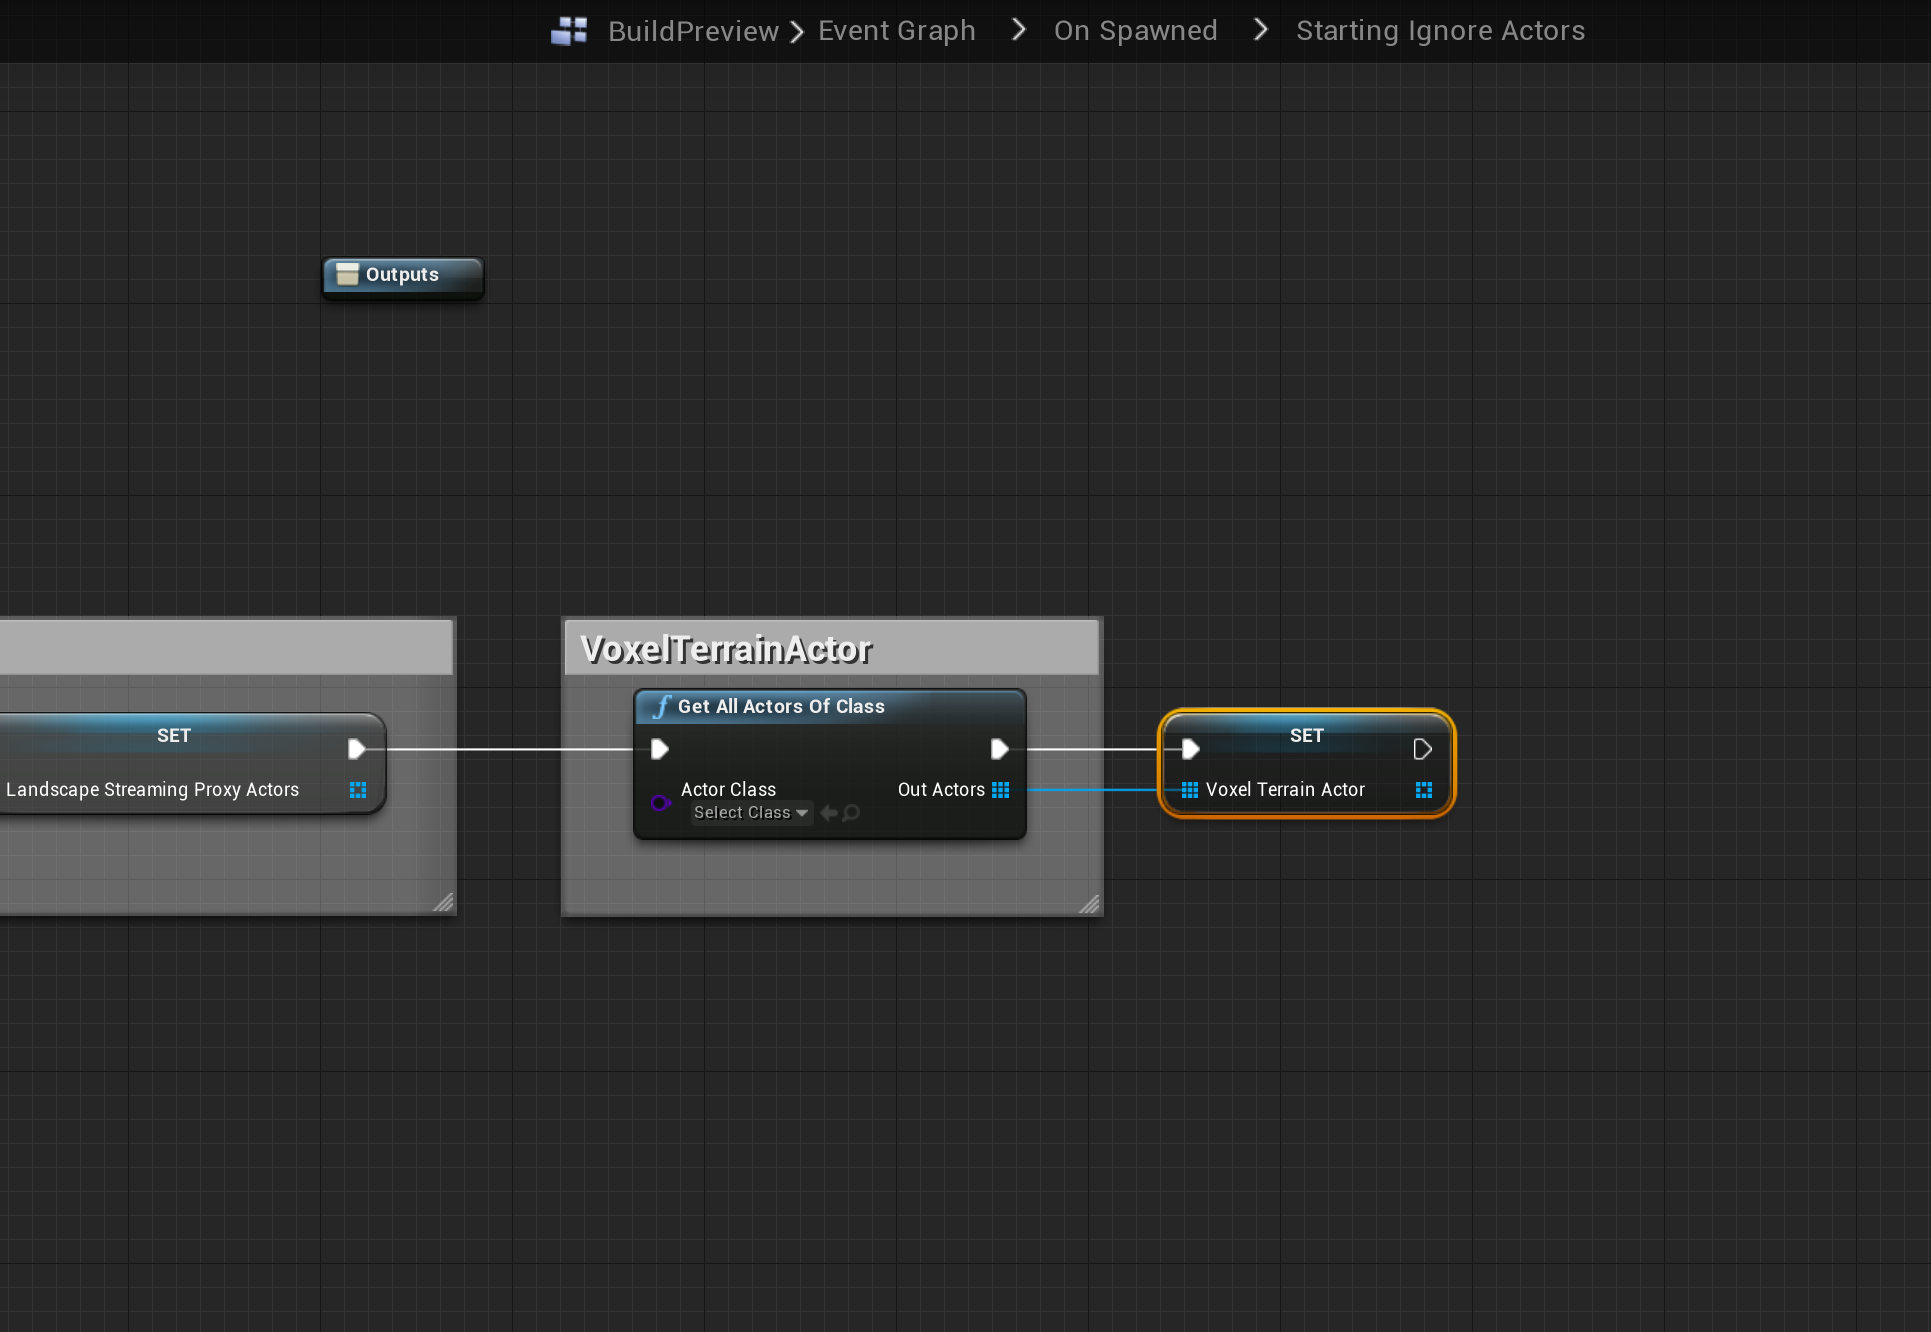1931x1332 pixels.
Task: Click Get All Actors Of Class node title
Action: click(x=780, y=706)
